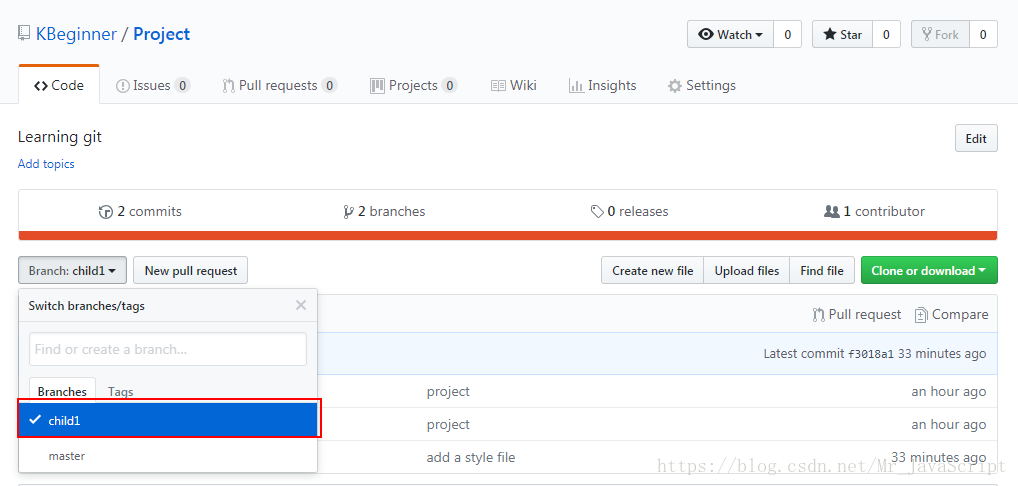Switch to the Insights tab

(x=602, y=85)
